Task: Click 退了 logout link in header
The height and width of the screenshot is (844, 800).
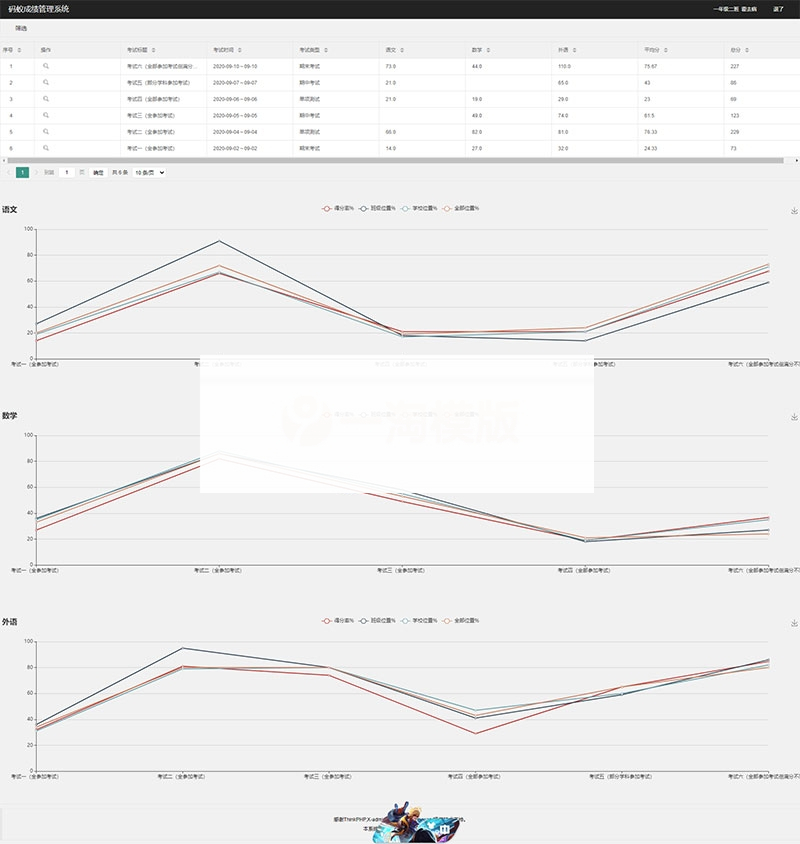Action: click(x=779, y=9)
